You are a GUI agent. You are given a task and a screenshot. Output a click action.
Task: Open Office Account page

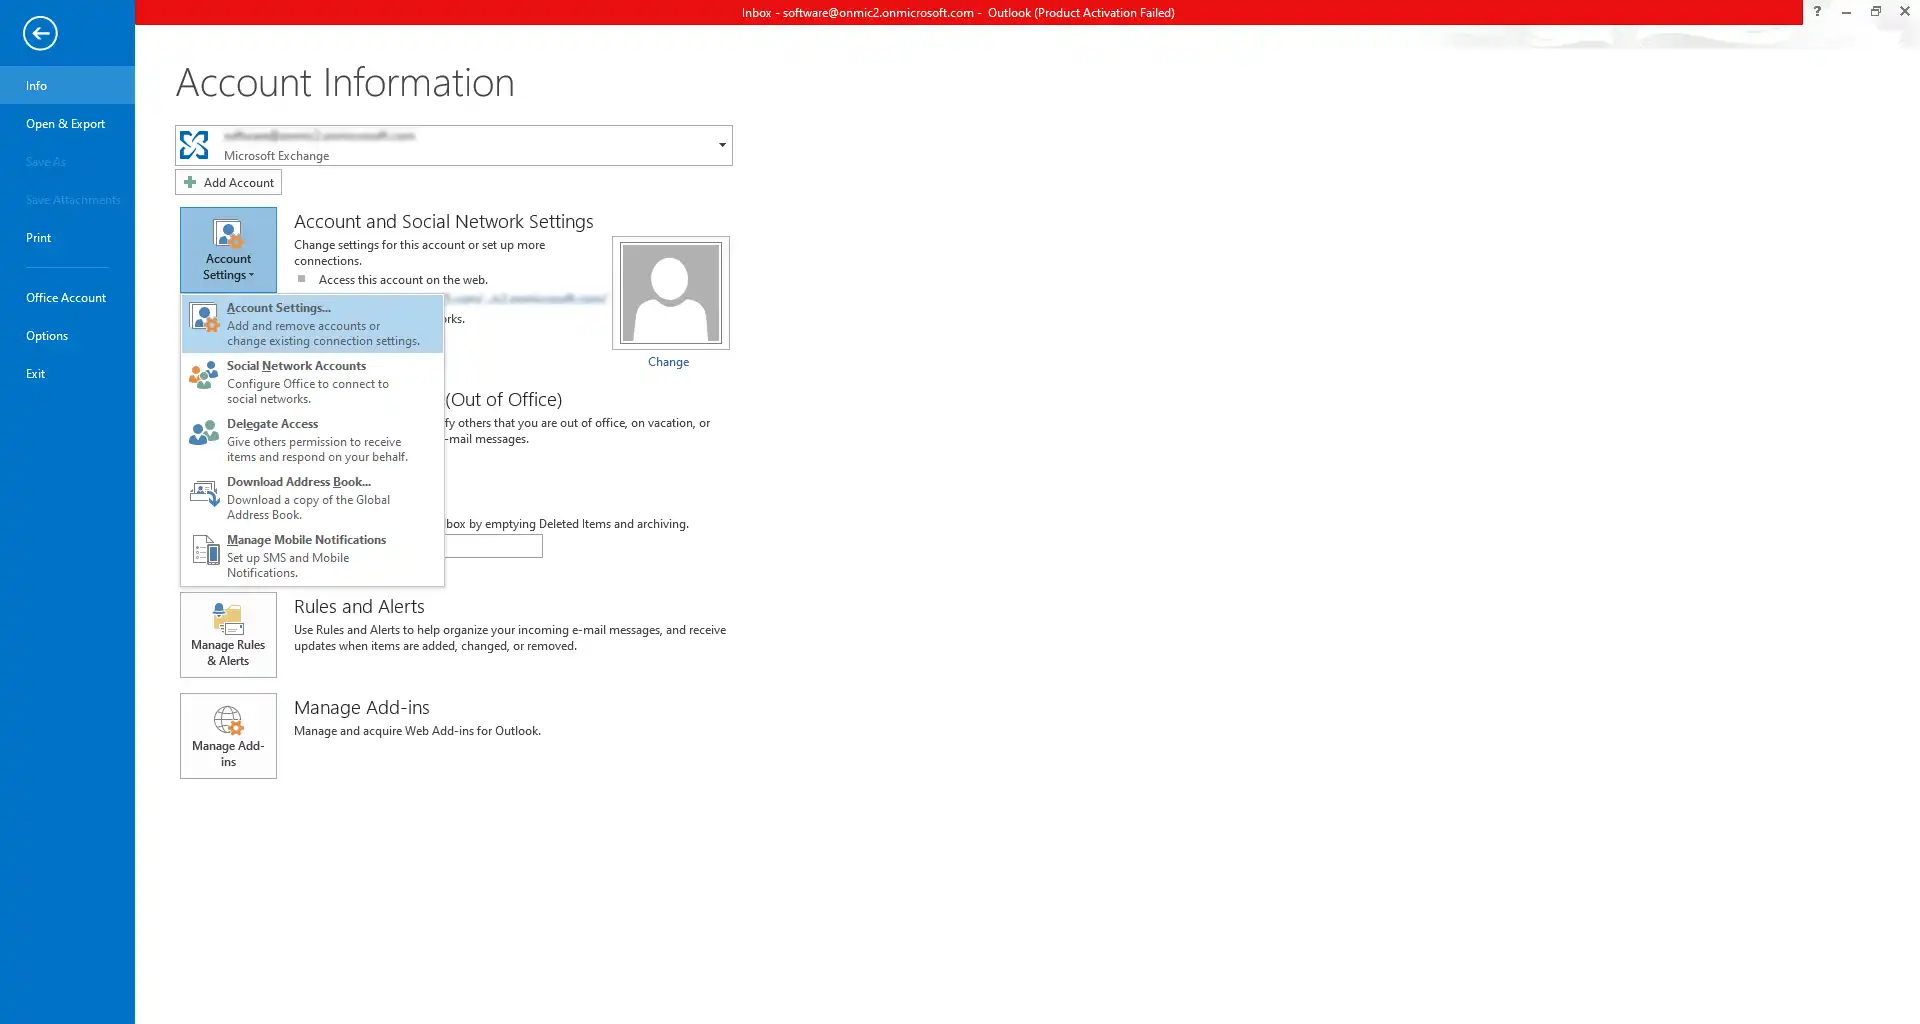67,297
